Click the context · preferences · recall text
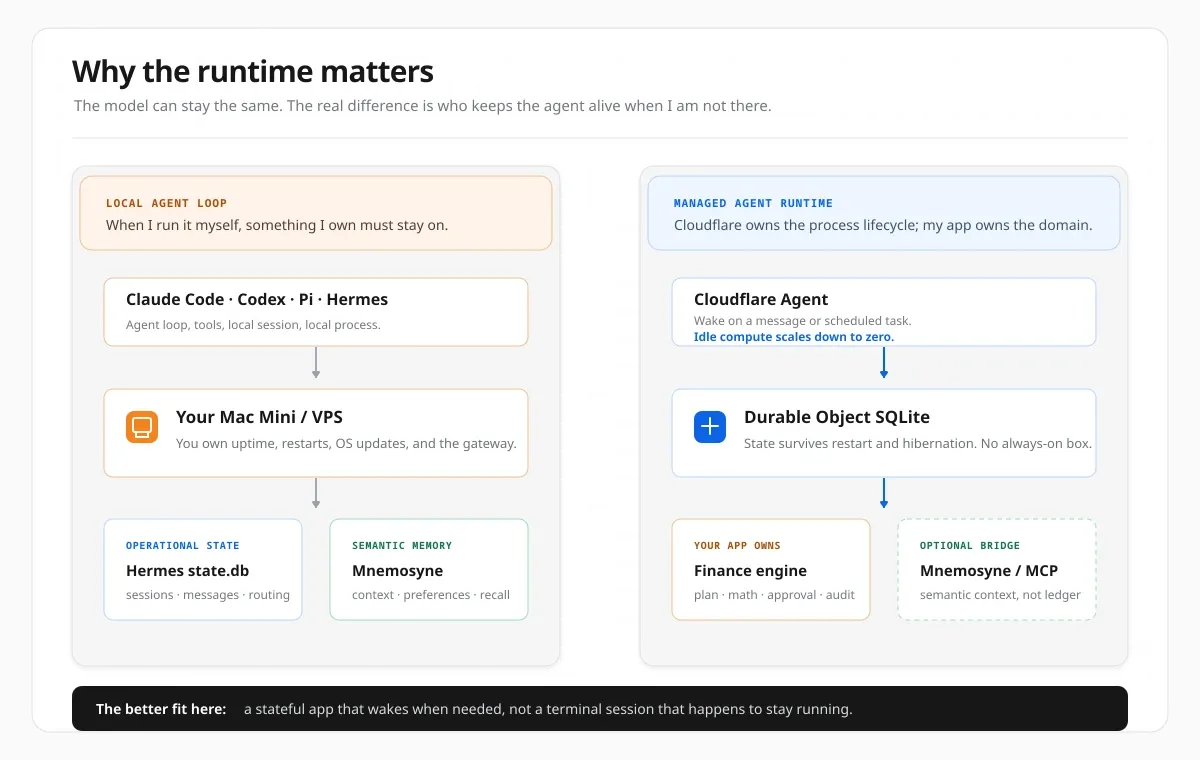This screenshot has width=1200, height=760. point(431,595)
